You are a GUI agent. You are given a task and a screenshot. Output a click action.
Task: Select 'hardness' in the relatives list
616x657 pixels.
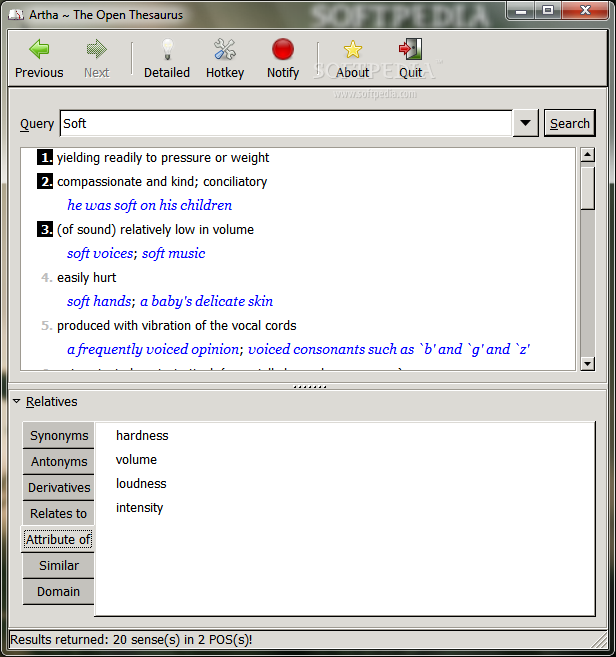(x=142, y=436)
